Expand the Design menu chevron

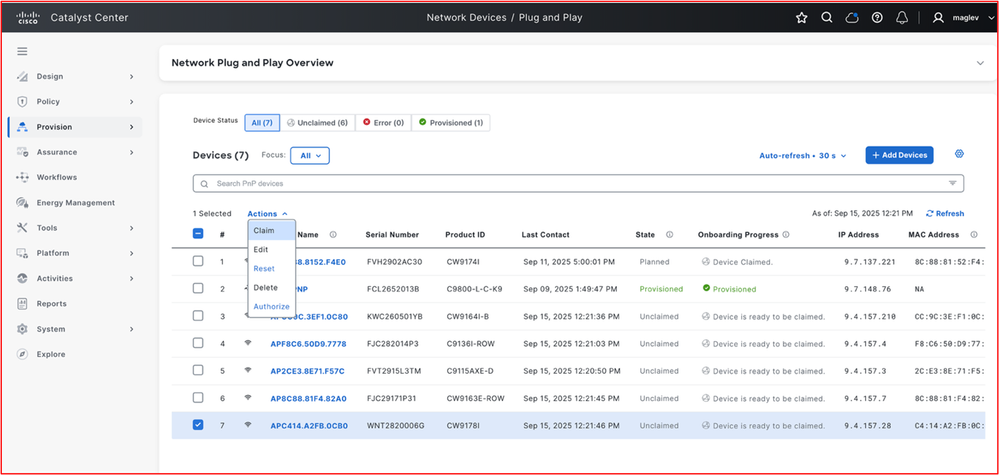(132, 76)
